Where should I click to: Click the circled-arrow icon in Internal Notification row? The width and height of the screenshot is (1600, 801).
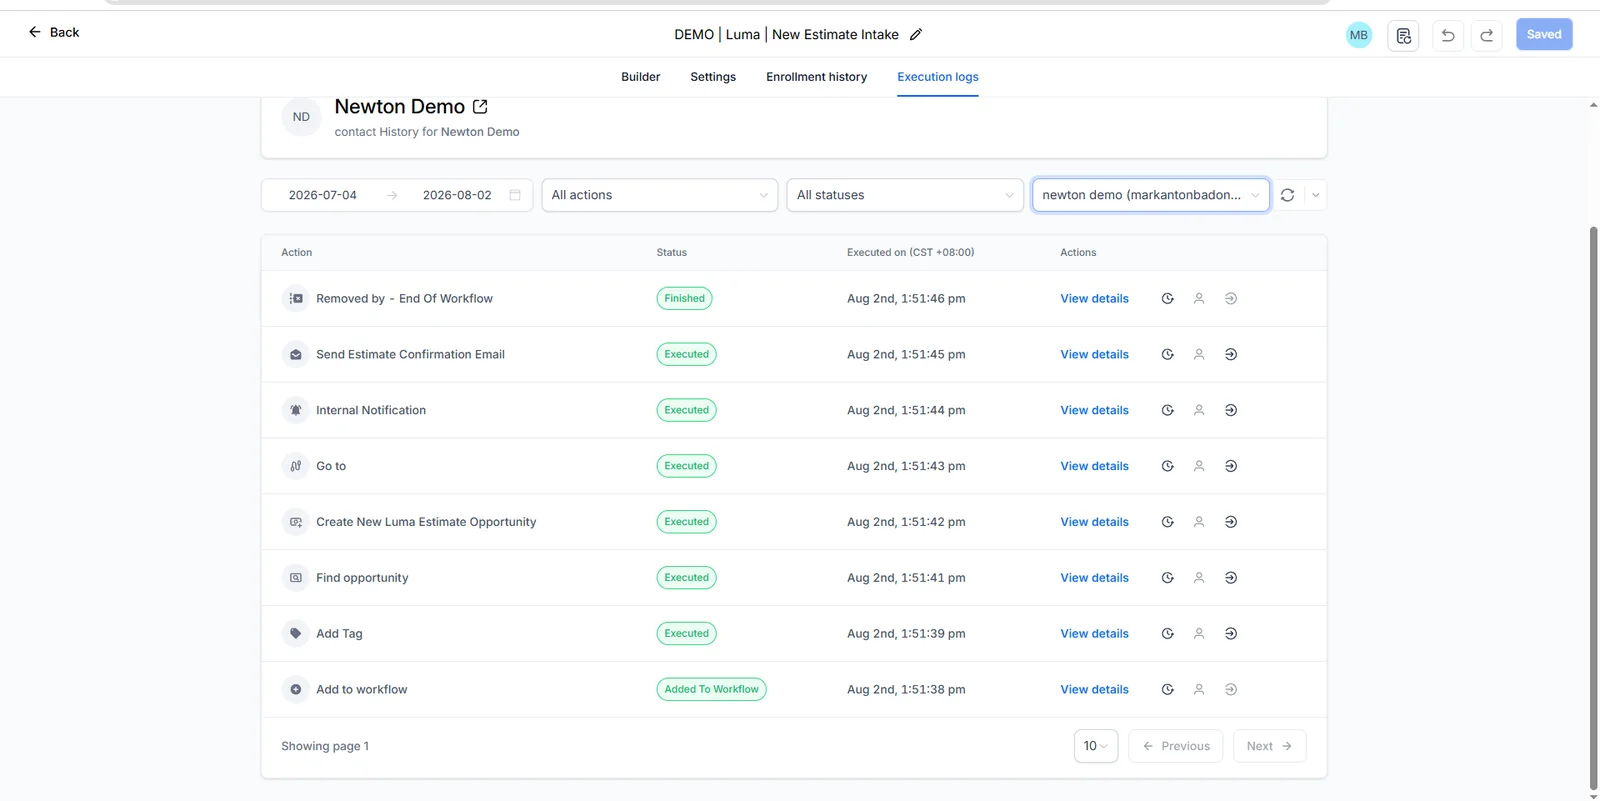click(x=1231, y=410)
